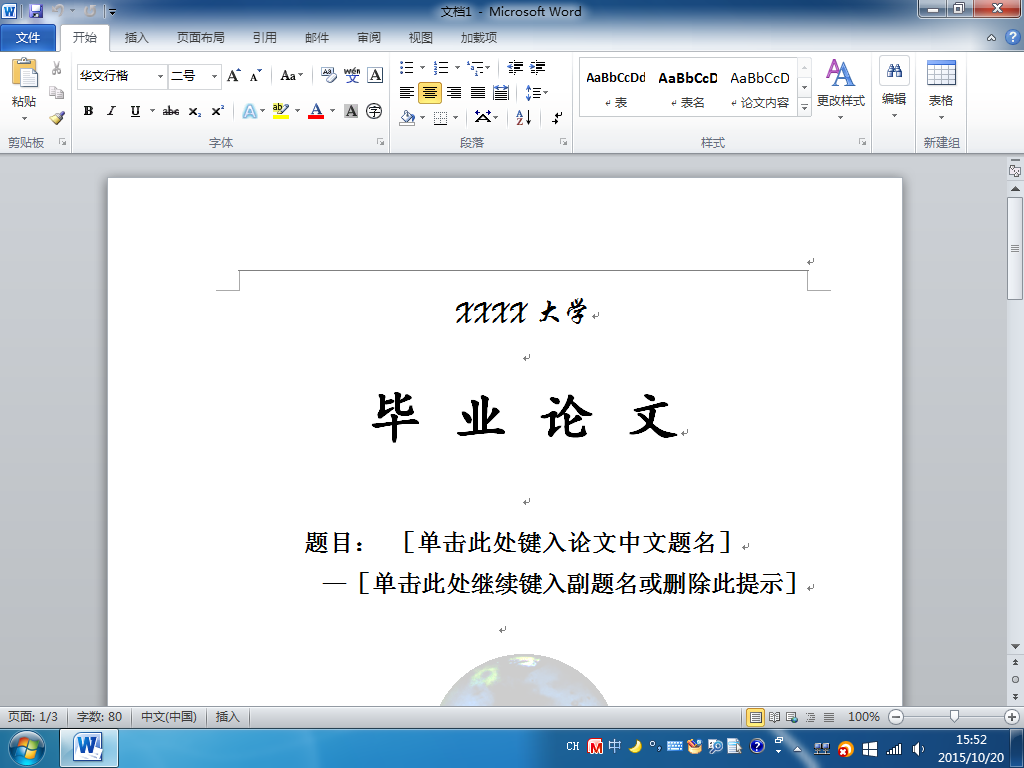Screen dimensions: 1024x768
Task: Toggle Align Right
Action: [454, 93]
